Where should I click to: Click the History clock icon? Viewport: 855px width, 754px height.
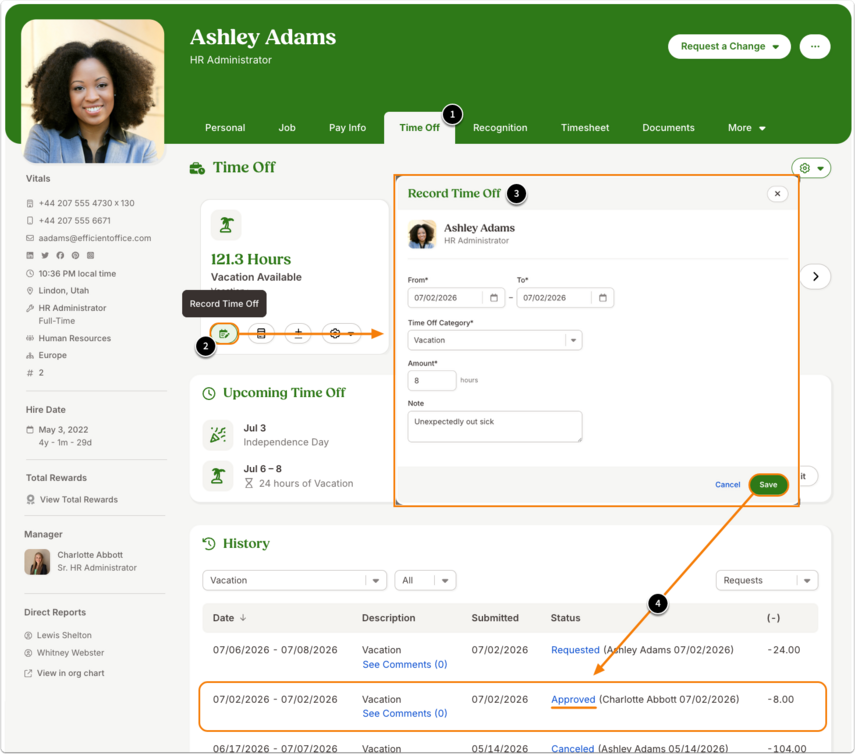tap(209, 544)
